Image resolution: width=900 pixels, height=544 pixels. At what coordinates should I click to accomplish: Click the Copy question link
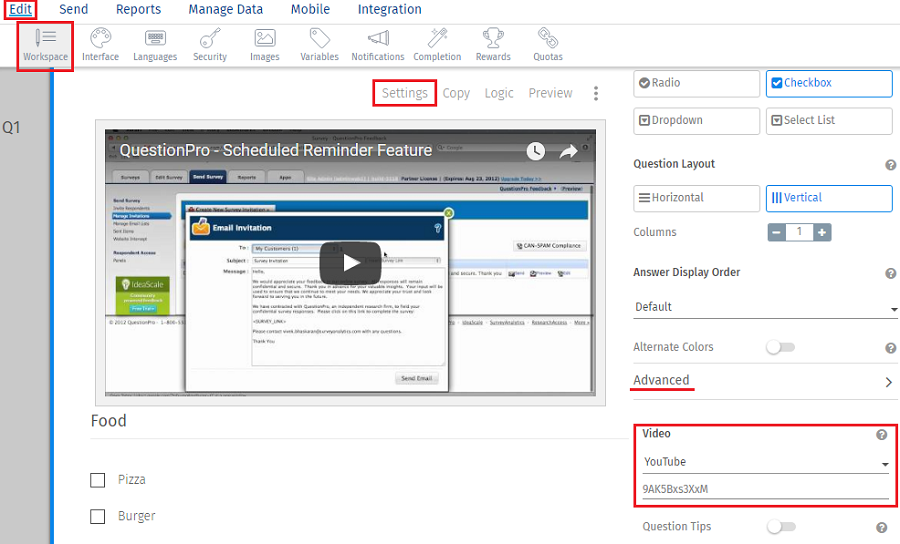(x=456, y=93)
